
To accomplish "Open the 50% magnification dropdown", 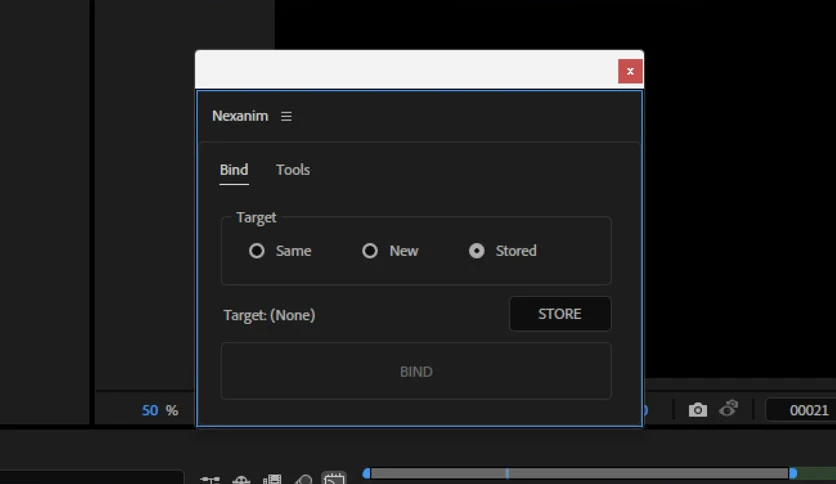I will (x=159, y=410).
